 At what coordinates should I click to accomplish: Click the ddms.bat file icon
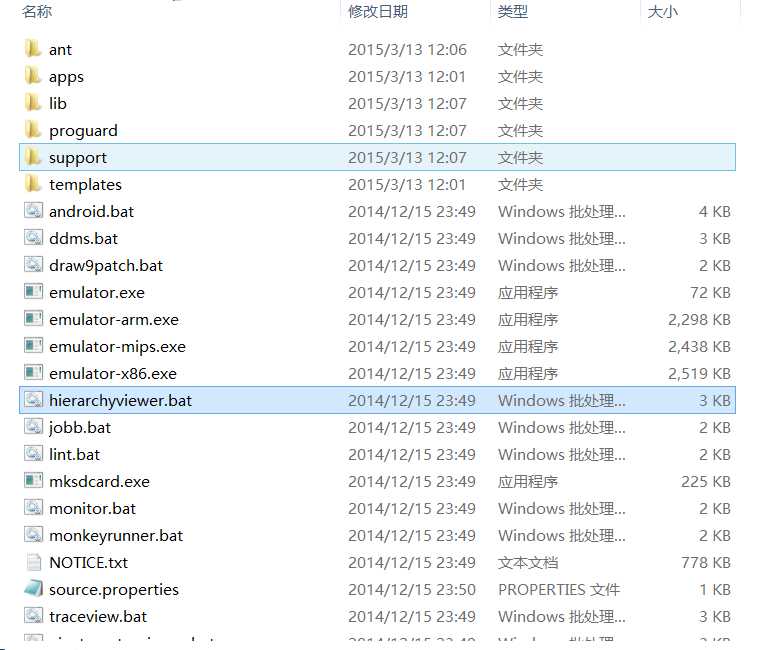34,238
